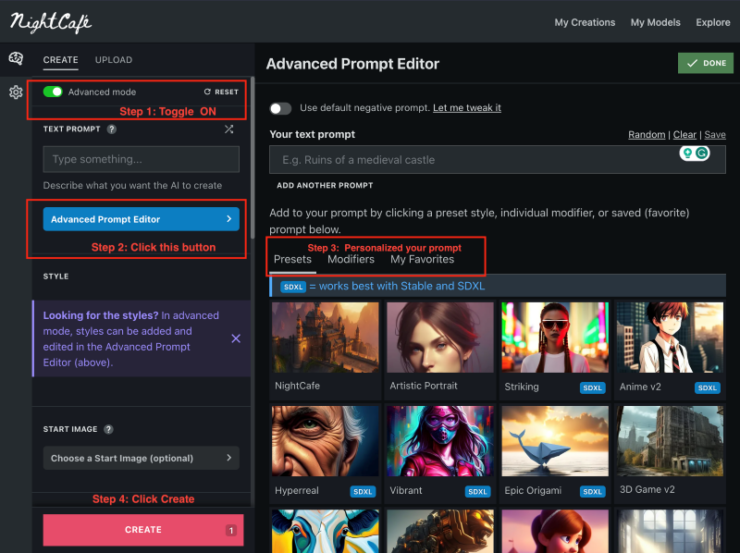Click the 'Your text prompt' input field
Viewport: 740px width, 553px height.
(470, 160)
